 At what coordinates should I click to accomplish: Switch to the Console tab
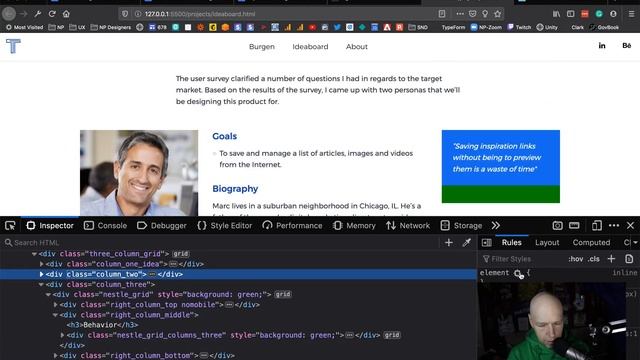(105, 225)
